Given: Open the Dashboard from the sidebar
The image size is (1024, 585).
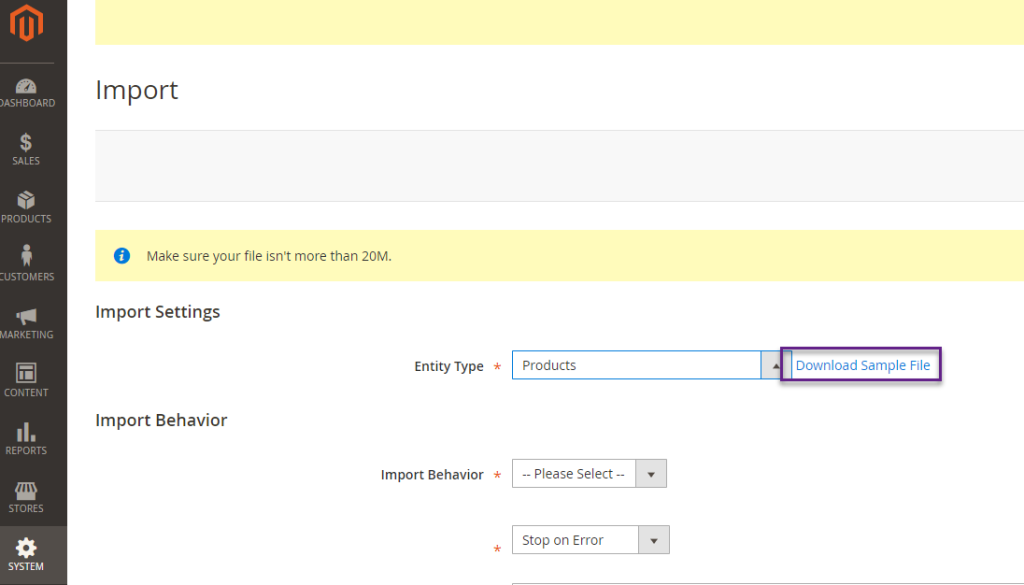Looking at the screenshot, I should [x=27, y=93].
